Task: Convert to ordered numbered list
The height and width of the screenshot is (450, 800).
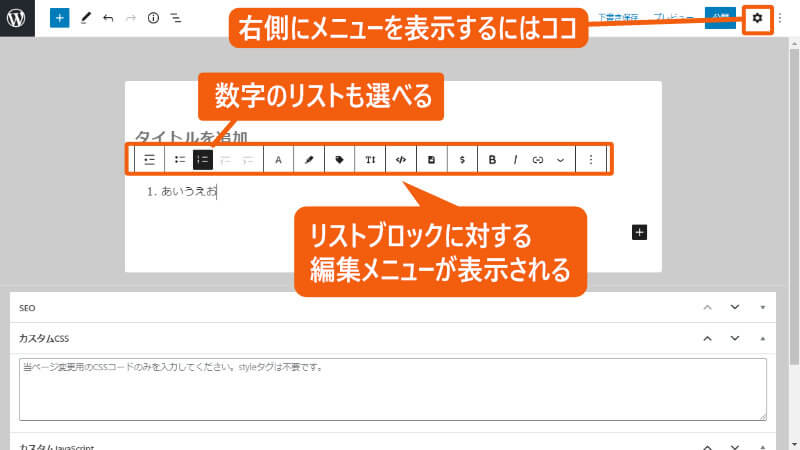Action: pos(203,160)
